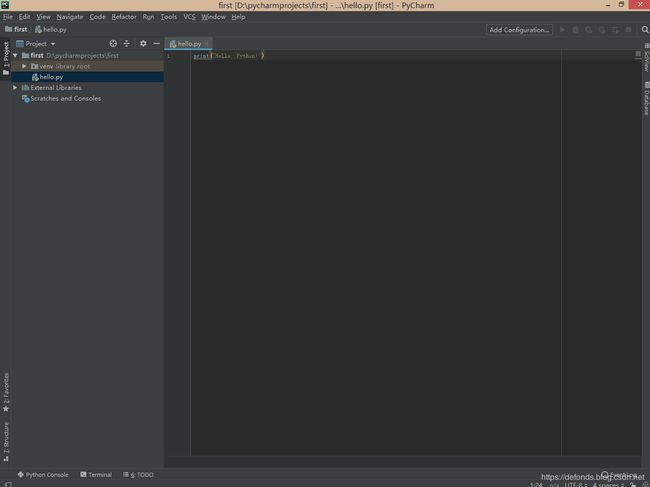Click the tool window quick-access icon bottom-left
Screen dimensions: 650x487
click(x=8, y=484)
